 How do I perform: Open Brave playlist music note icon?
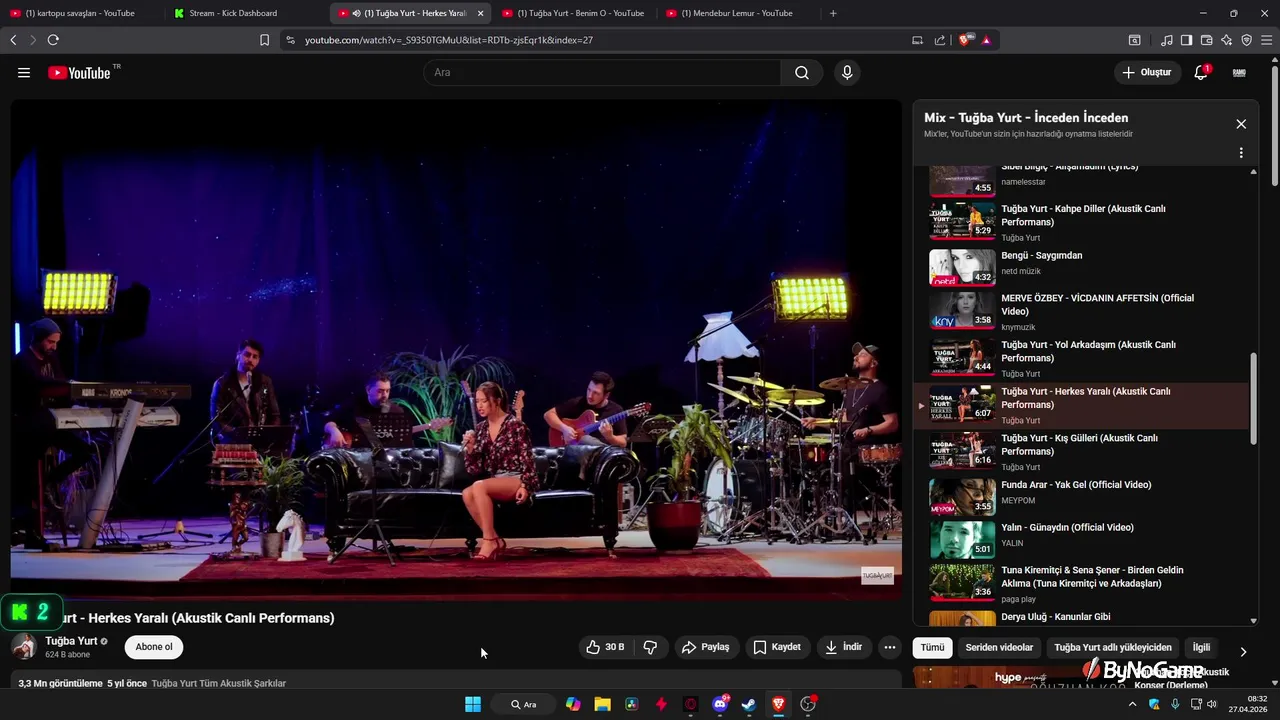(1167, 40)
